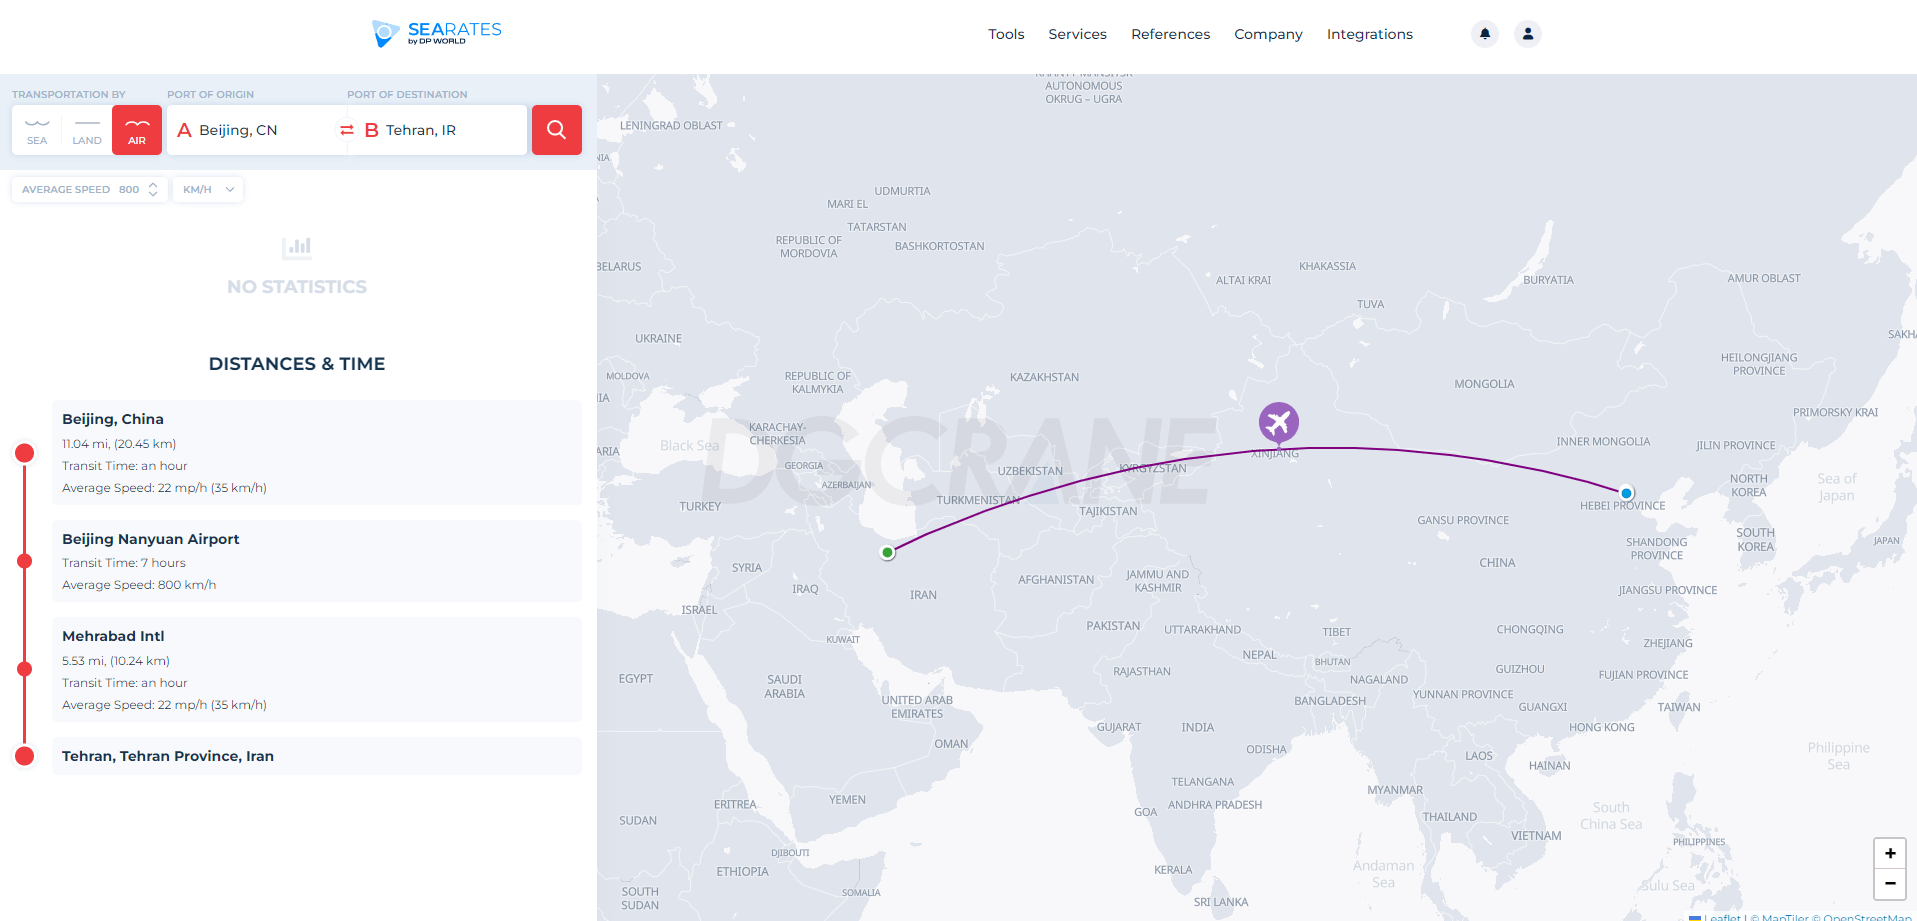
Task: Switch transportation mode to Land
Action: 87,130
